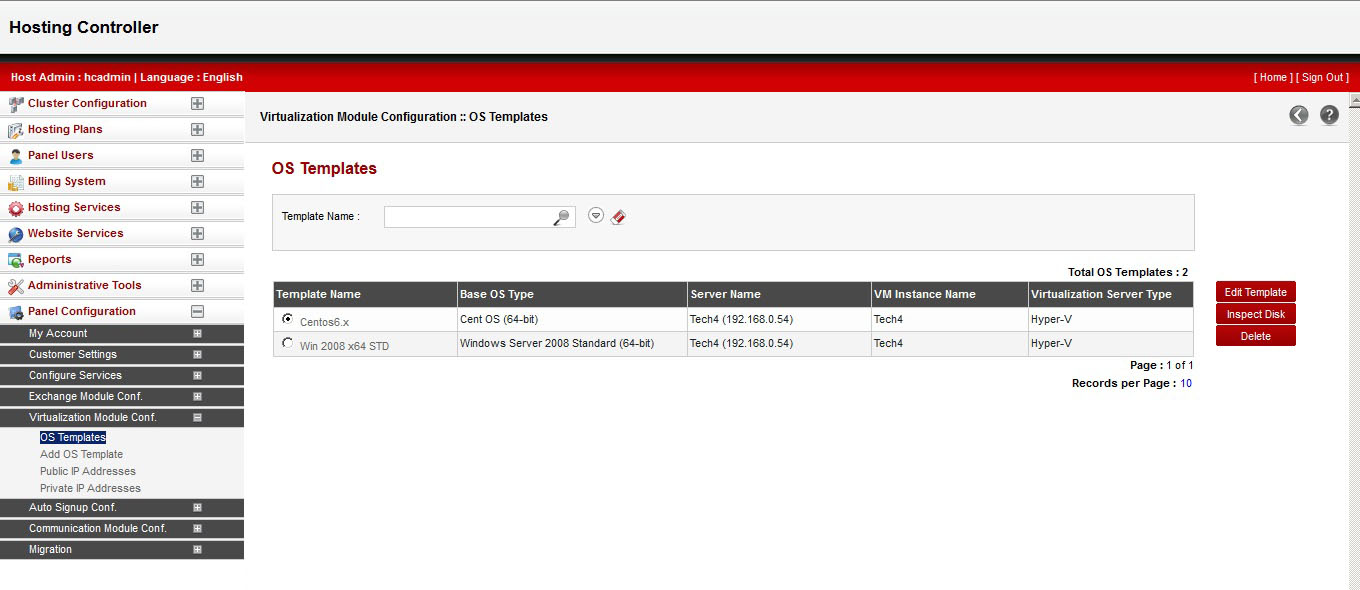Image resolution: width=1360 pixels, height=590 pixels.
Task: Click the Sign Out link
Action: pyautogui.click(x=1322, y=77)
